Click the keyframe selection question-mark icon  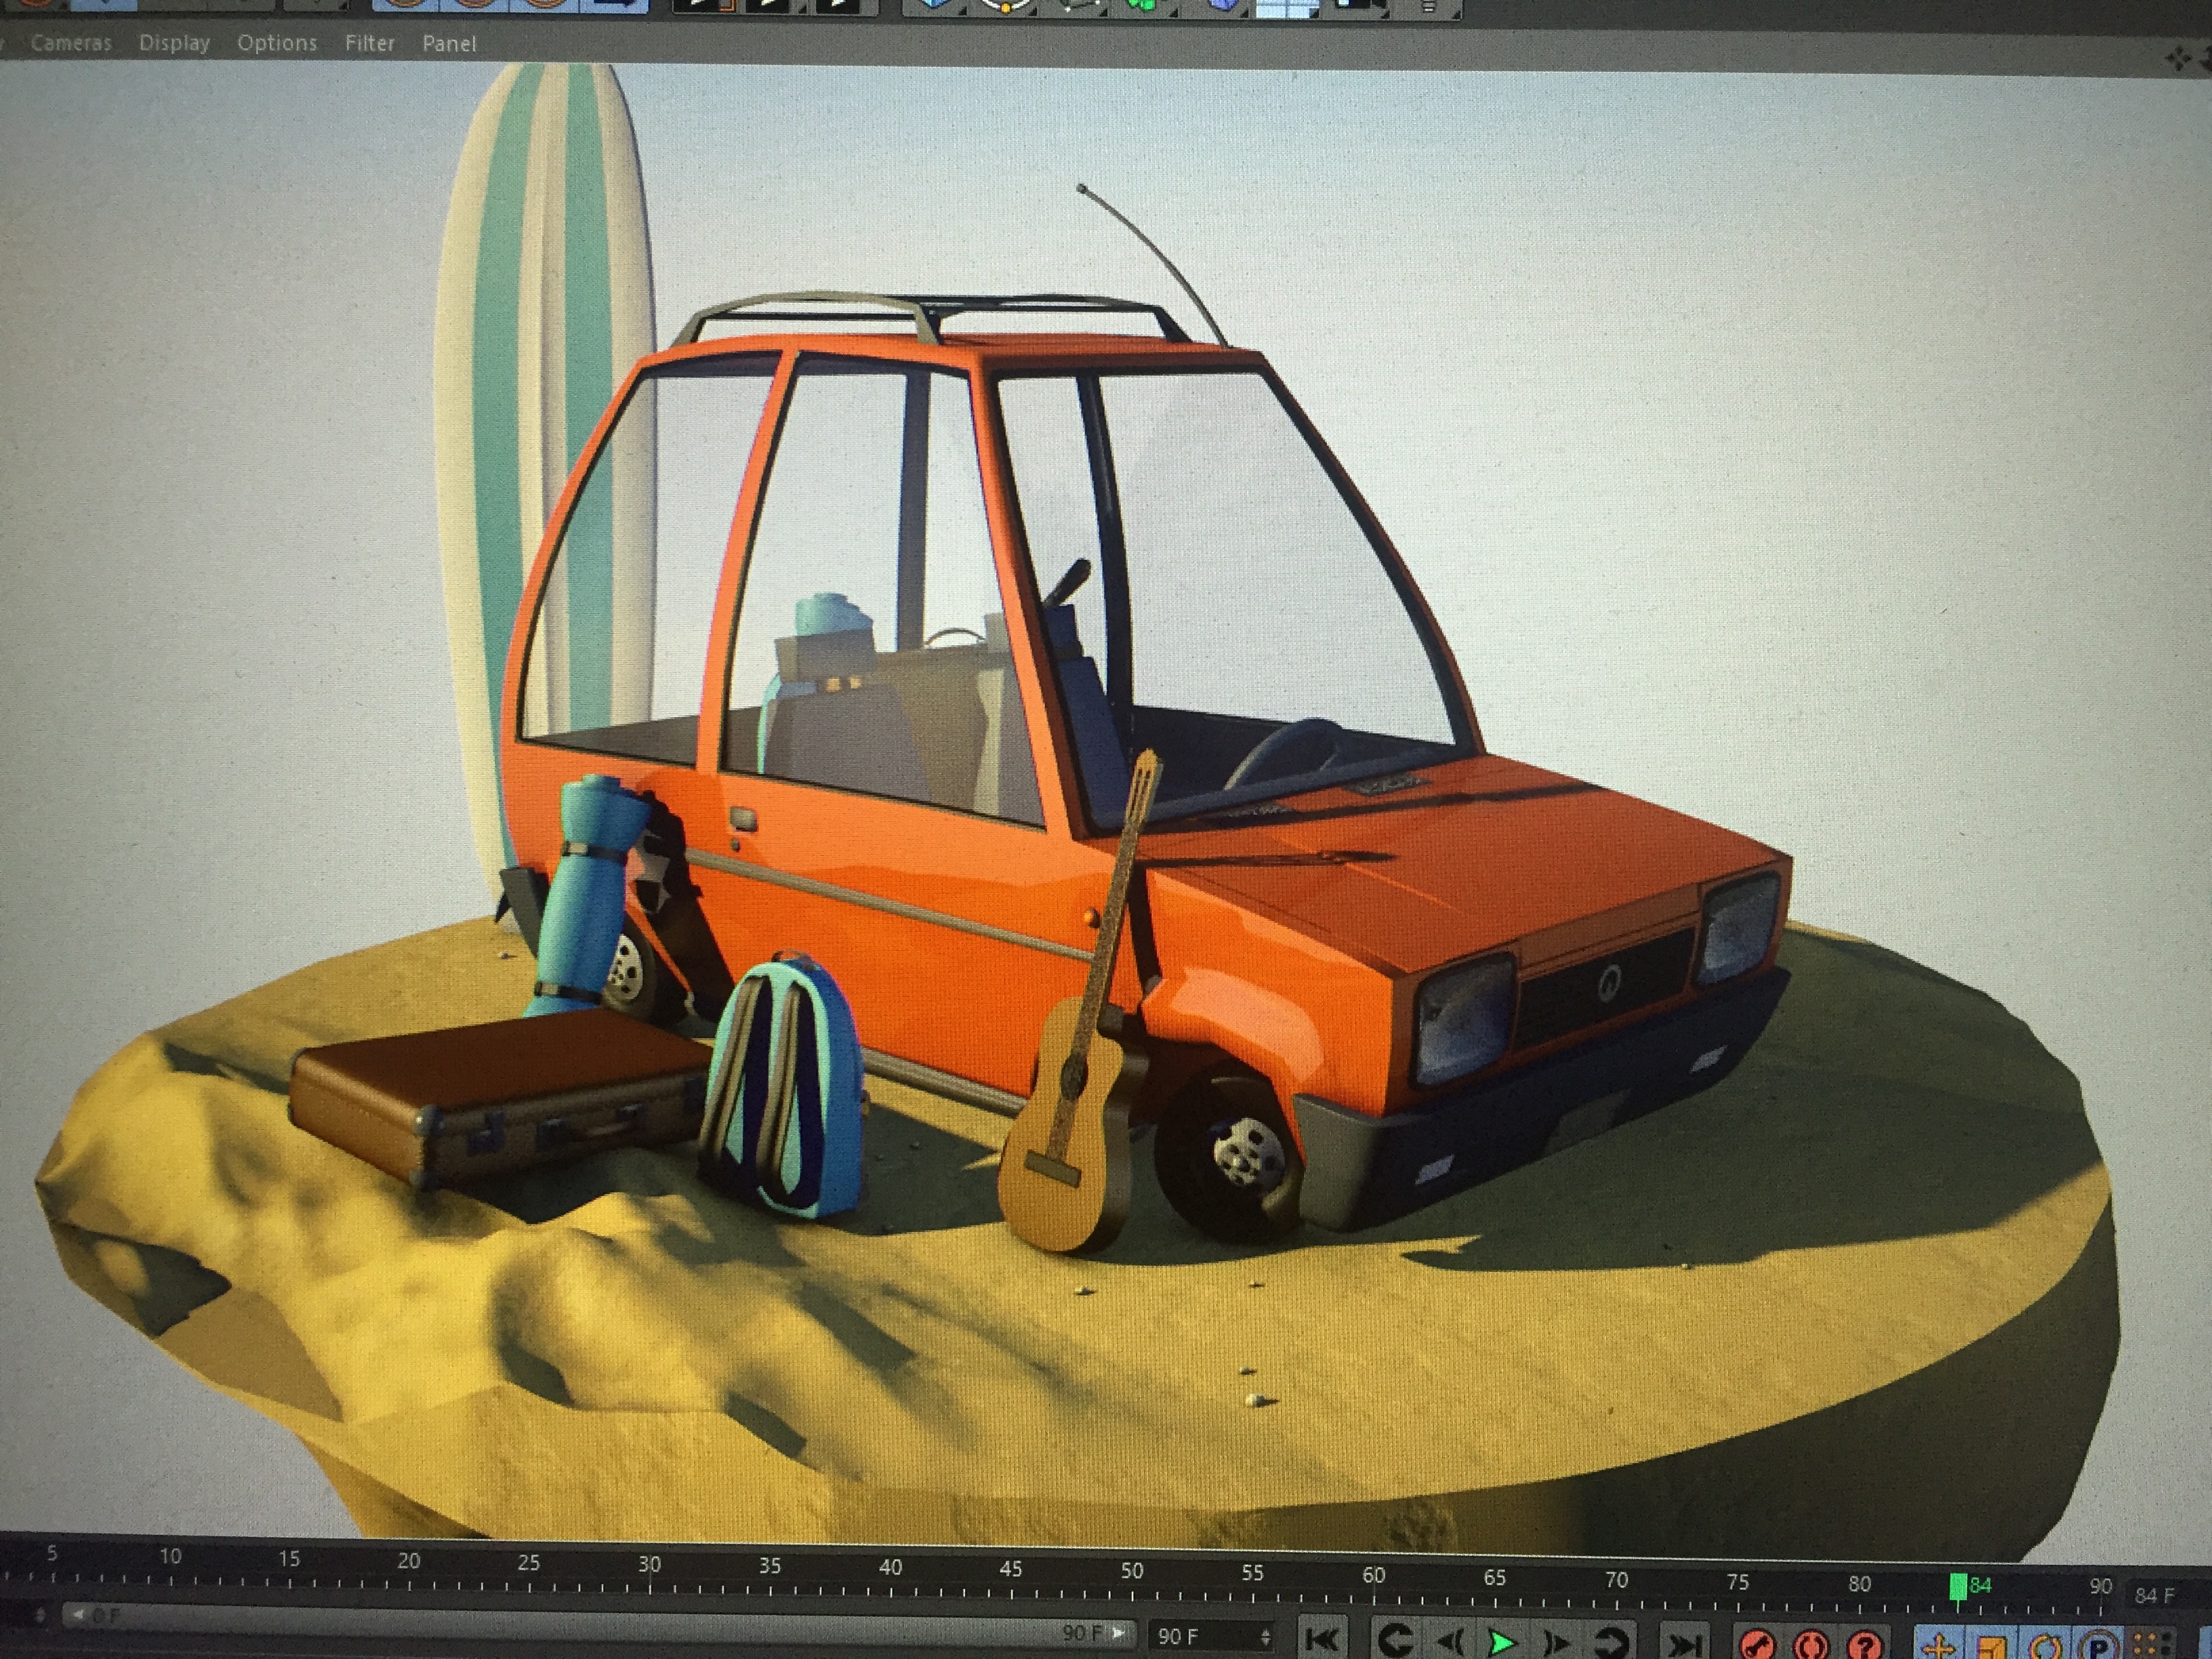pyautogui.click(x=1866, y=1644)
